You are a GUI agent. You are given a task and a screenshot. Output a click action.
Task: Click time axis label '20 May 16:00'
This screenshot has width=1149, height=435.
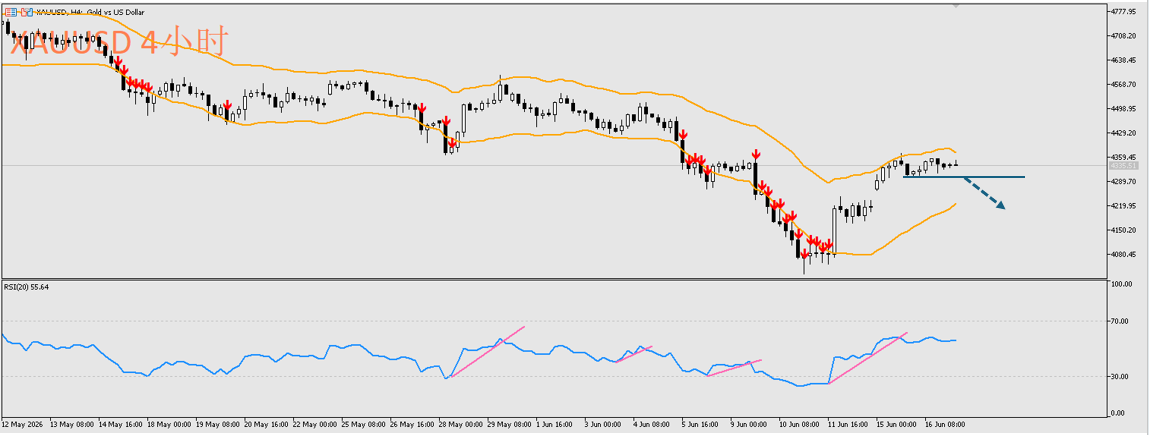click(266, 425)
